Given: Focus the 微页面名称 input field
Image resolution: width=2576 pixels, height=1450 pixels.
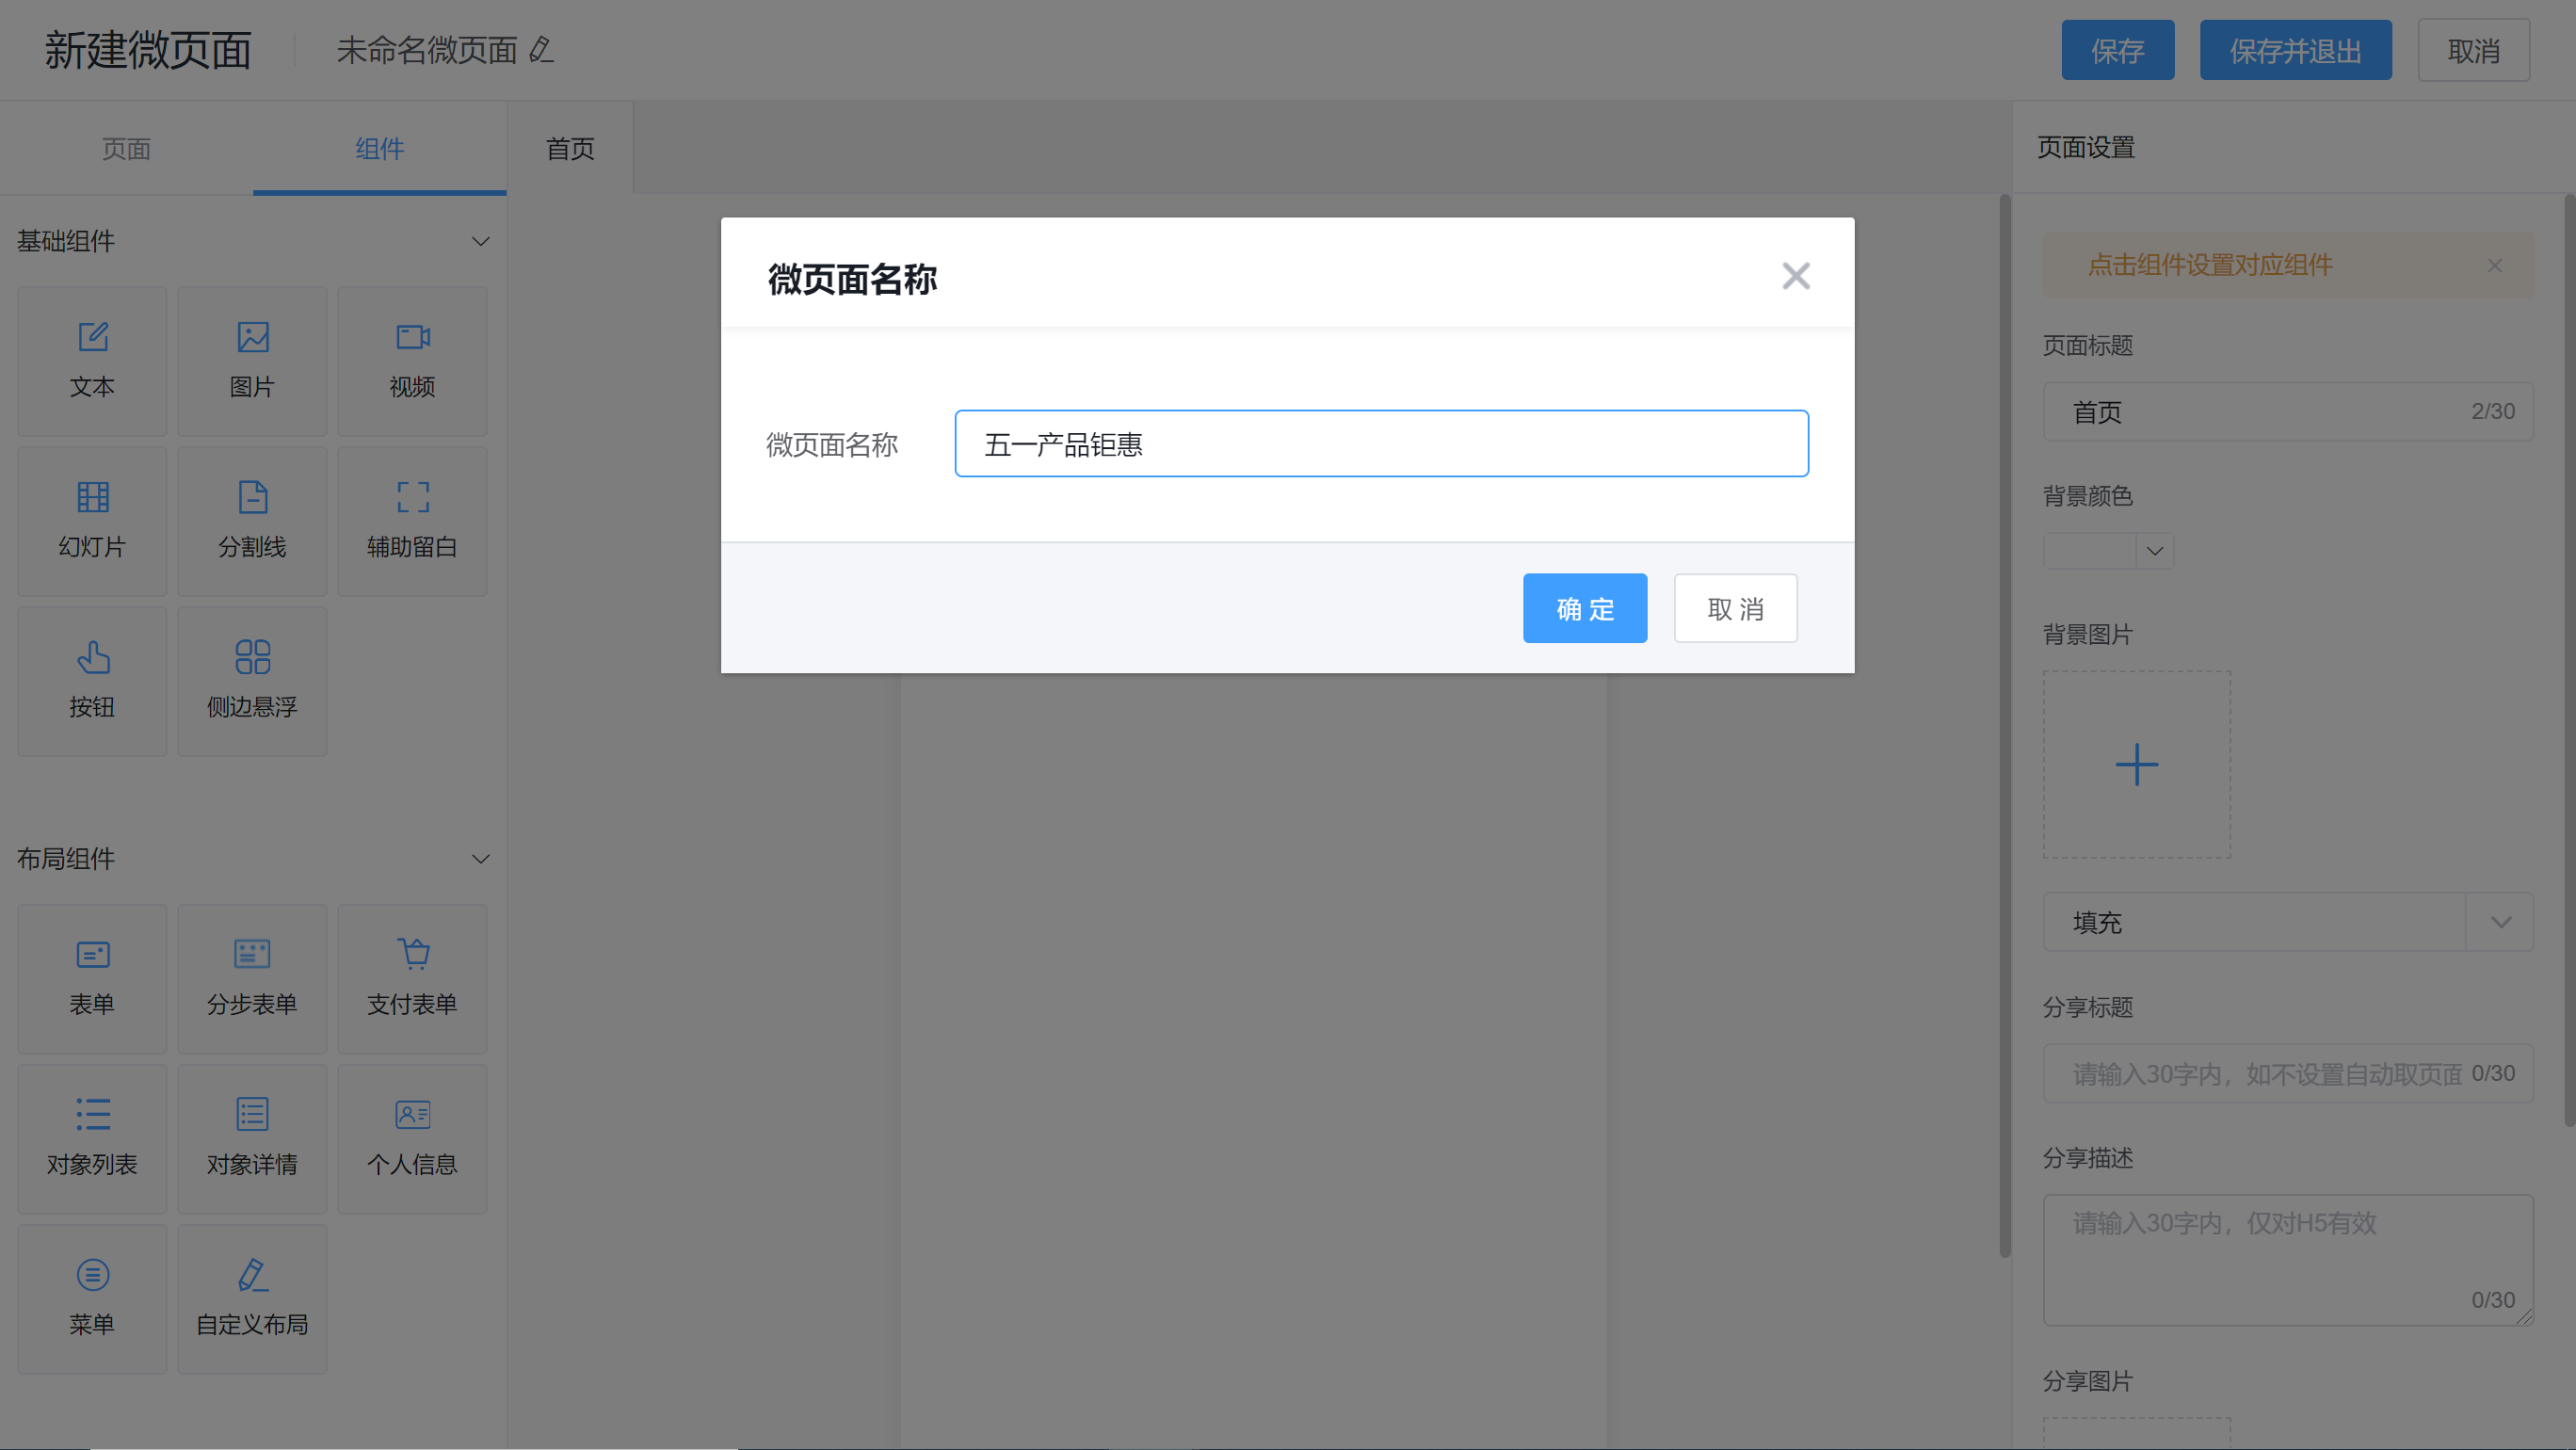Looking at the screenshot, I should point(1381,444).
